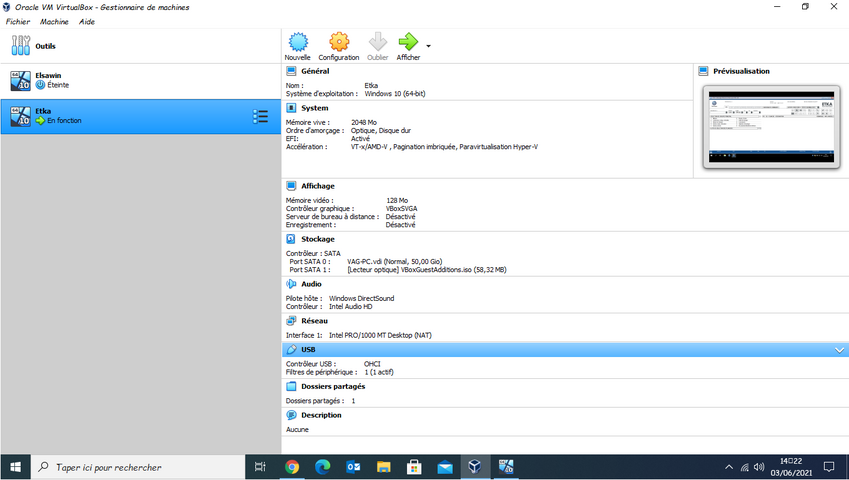Select the Etka virtual machine
The width and height of the screenshot is (849, 480).
pos(141,116)
